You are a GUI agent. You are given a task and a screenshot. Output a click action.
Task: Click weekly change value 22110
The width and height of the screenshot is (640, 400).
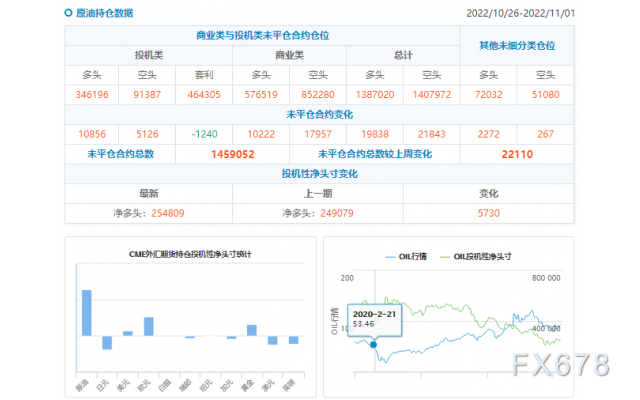[517, 154]
